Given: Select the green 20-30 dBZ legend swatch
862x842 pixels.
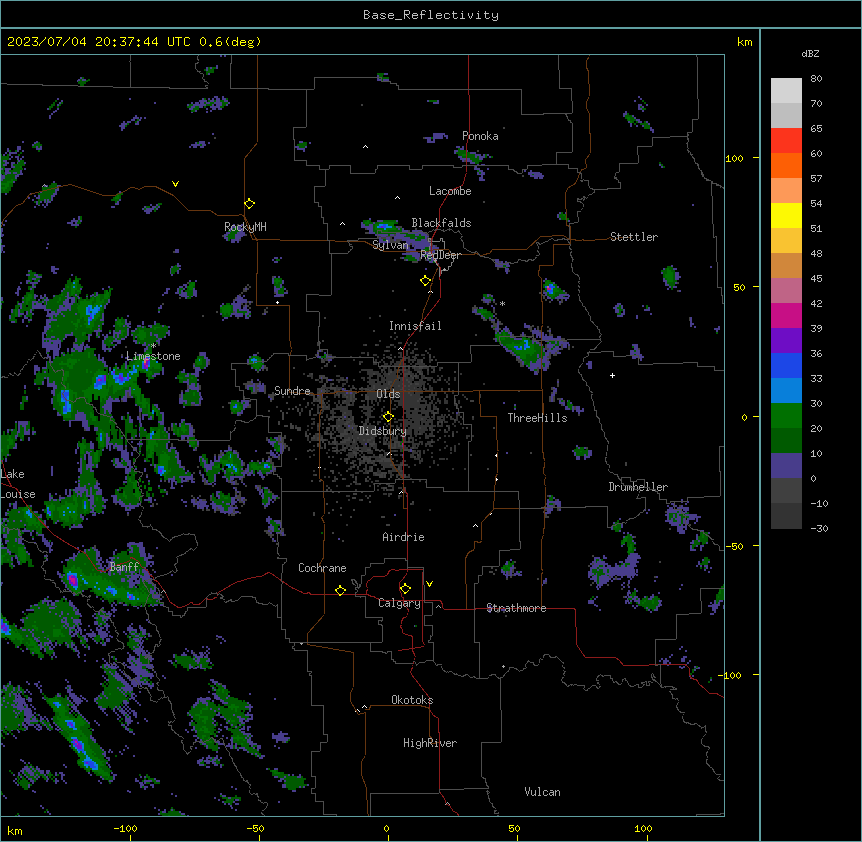Looking at the screenshot, I should (786, 416).
